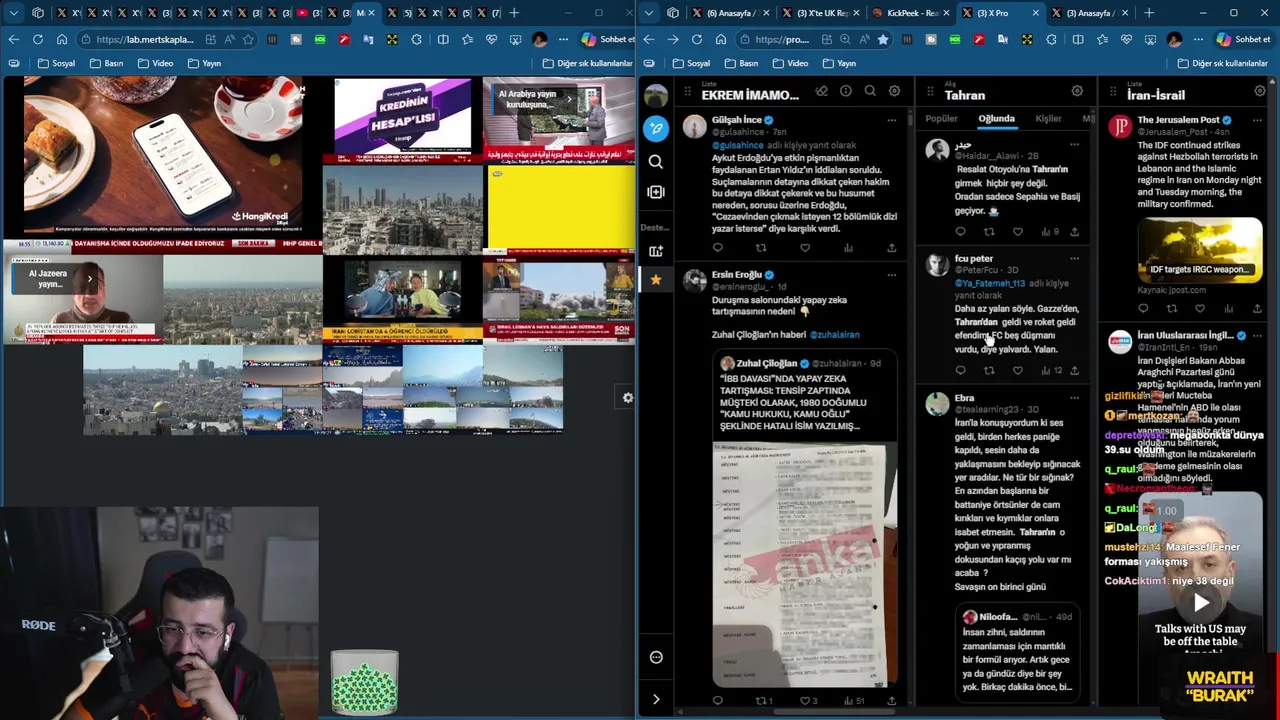Reply to Gülşah İnce's post
Viewport: 1280px width, 720px height.
coord(717,248)
